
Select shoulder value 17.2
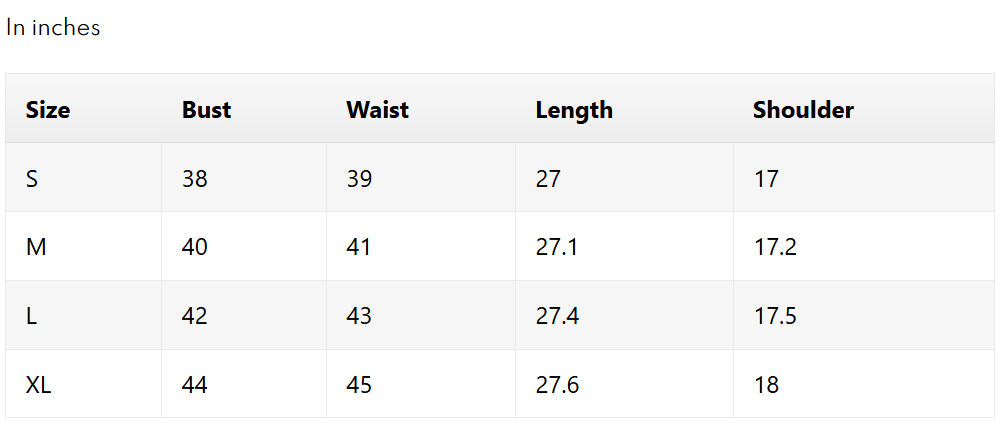pos(775,247)
